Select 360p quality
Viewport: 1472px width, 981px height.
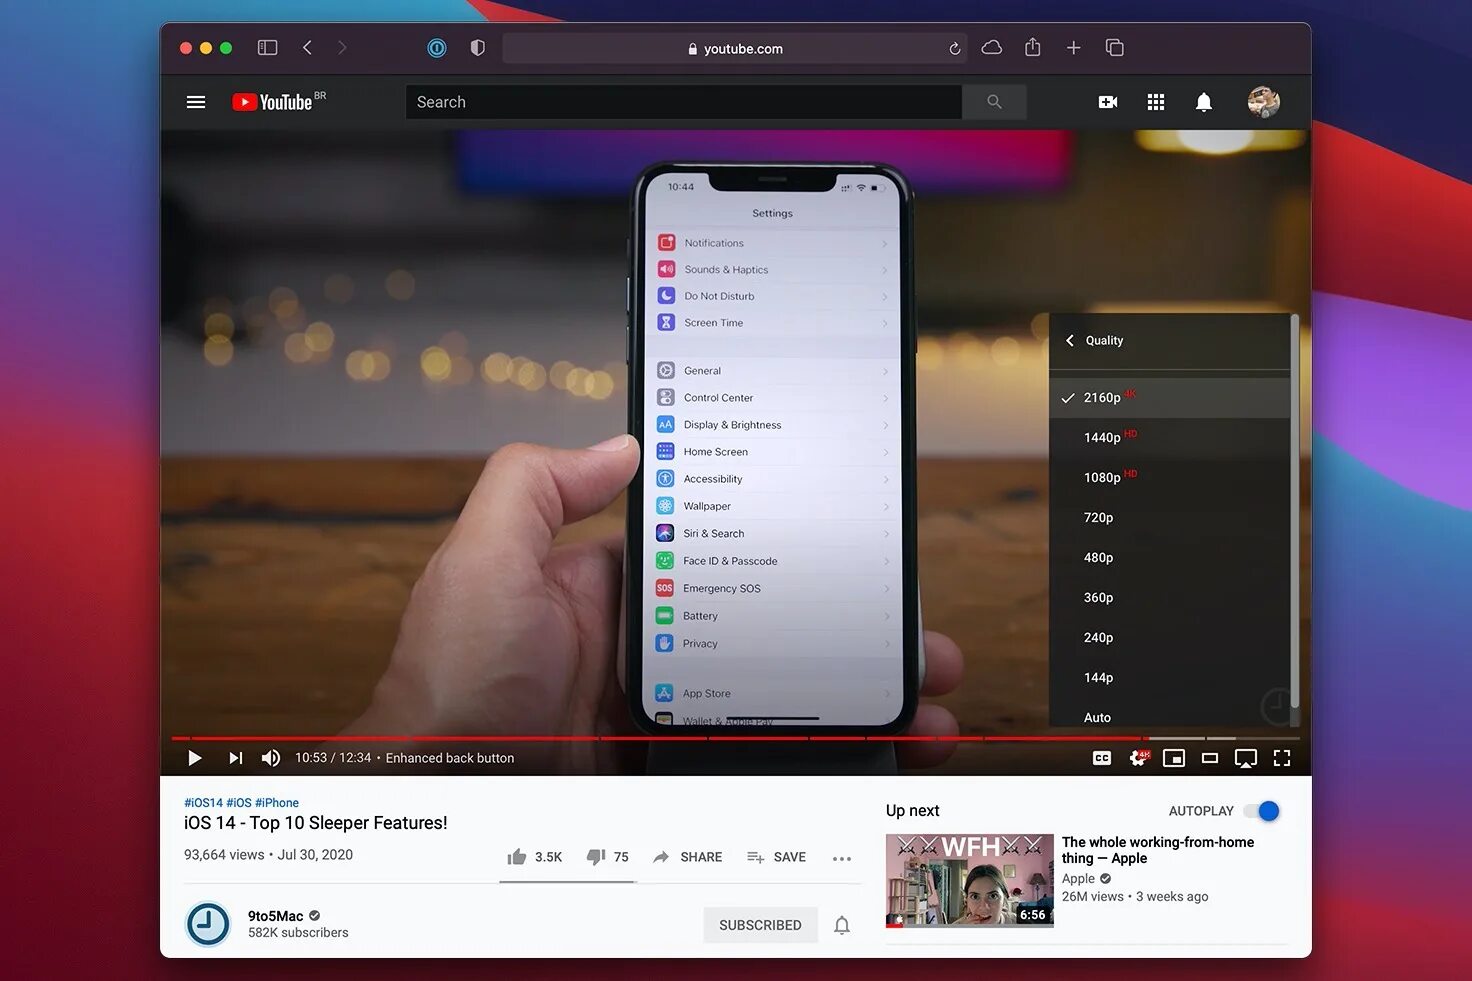coord(1170,597)
